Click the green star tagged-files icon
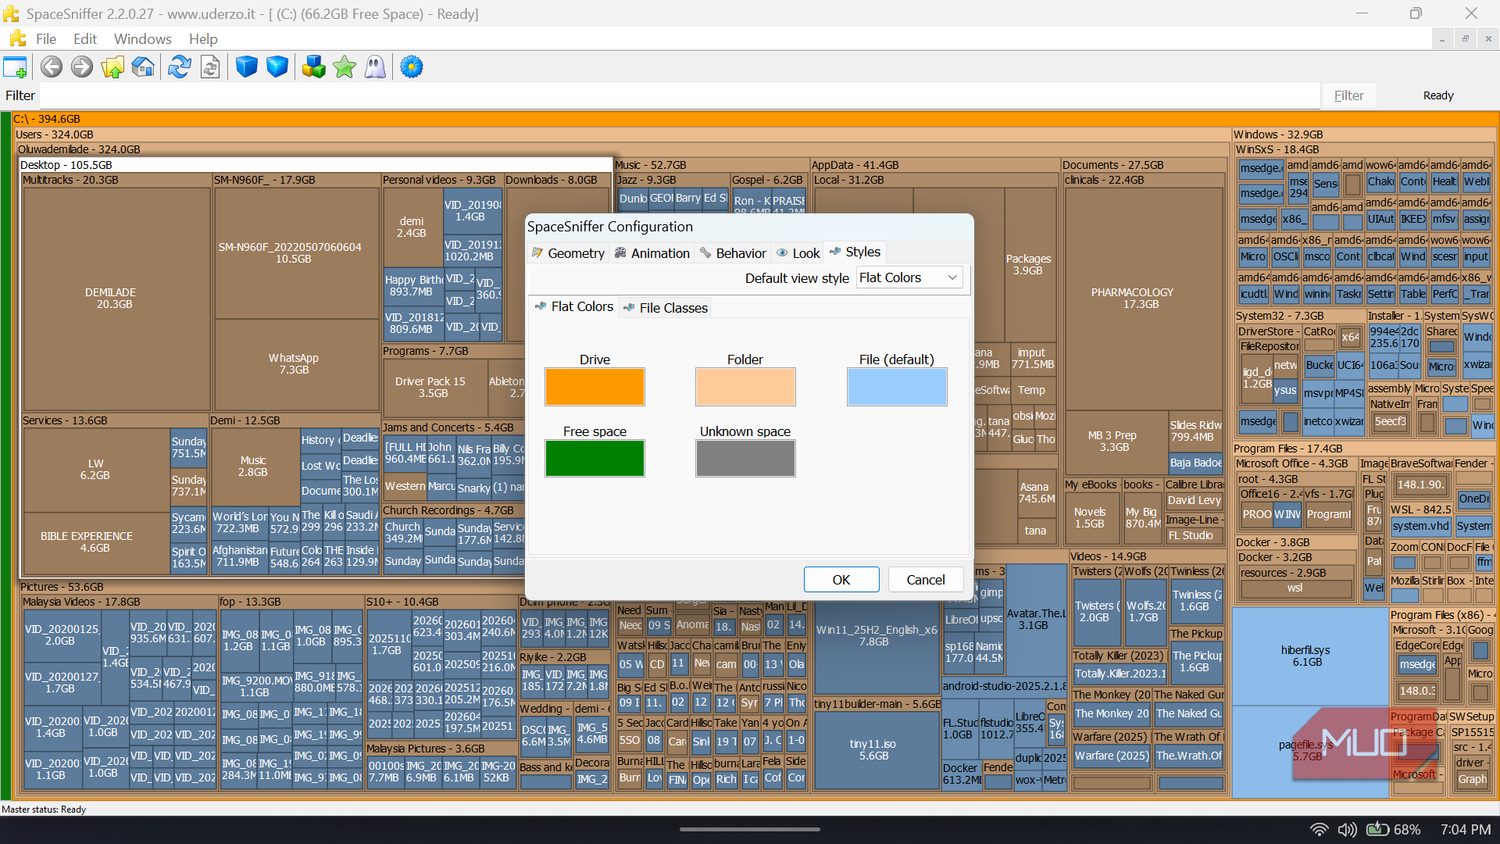The image size is (1500, 844). (345, 67)
